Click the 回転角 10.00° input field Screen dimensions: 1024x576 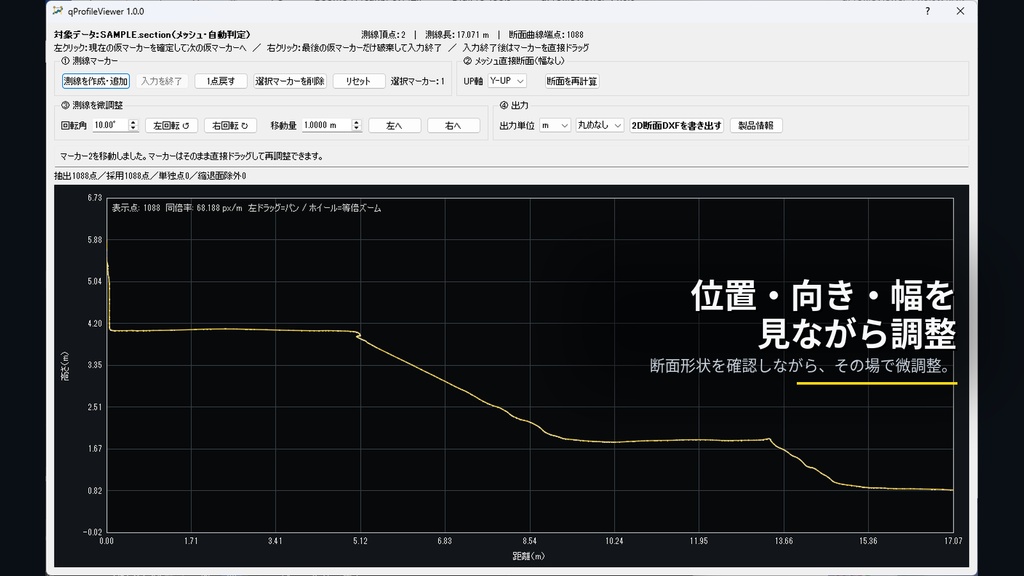pos(110,125)
